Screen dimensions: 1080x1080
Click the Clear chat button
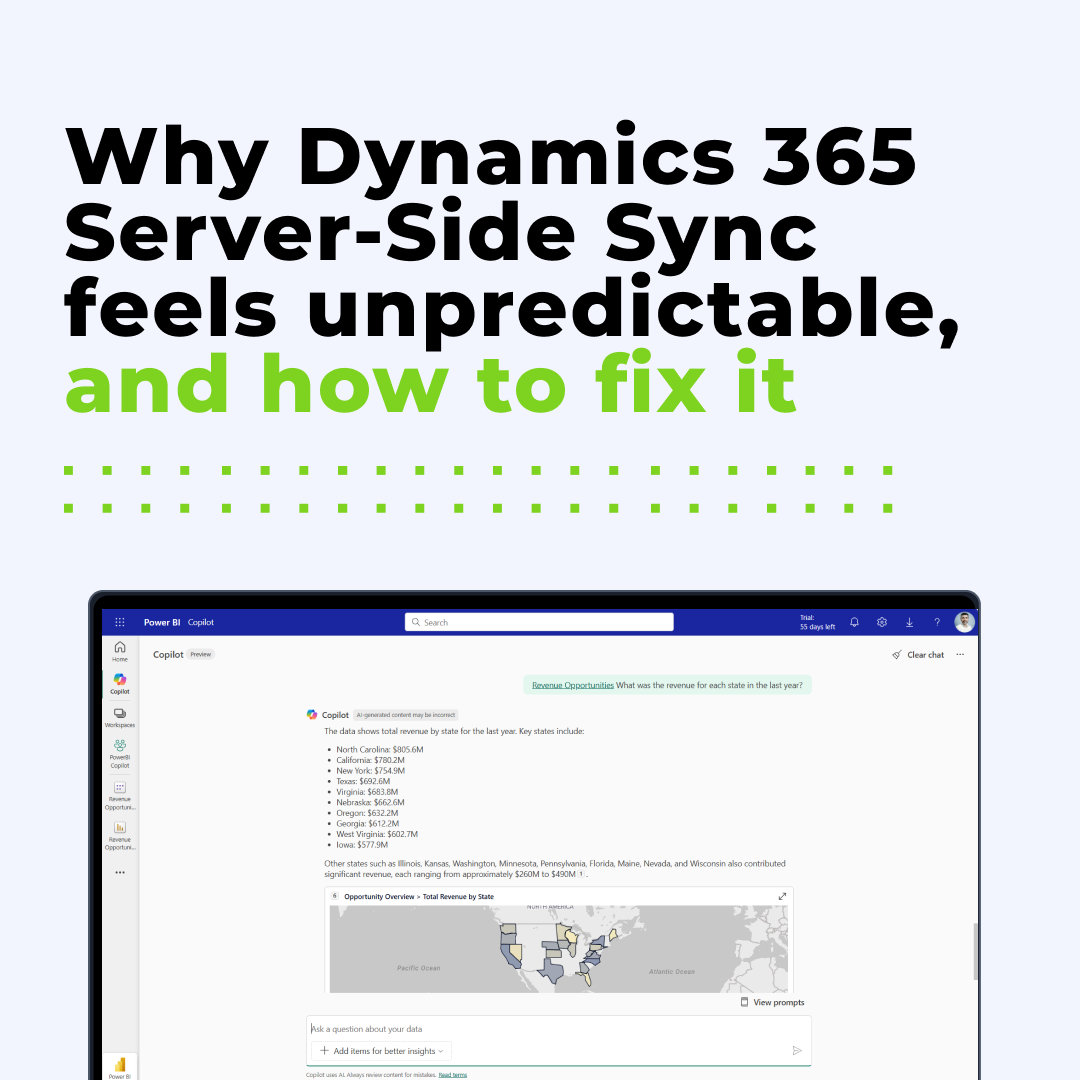tap(918, 655)
